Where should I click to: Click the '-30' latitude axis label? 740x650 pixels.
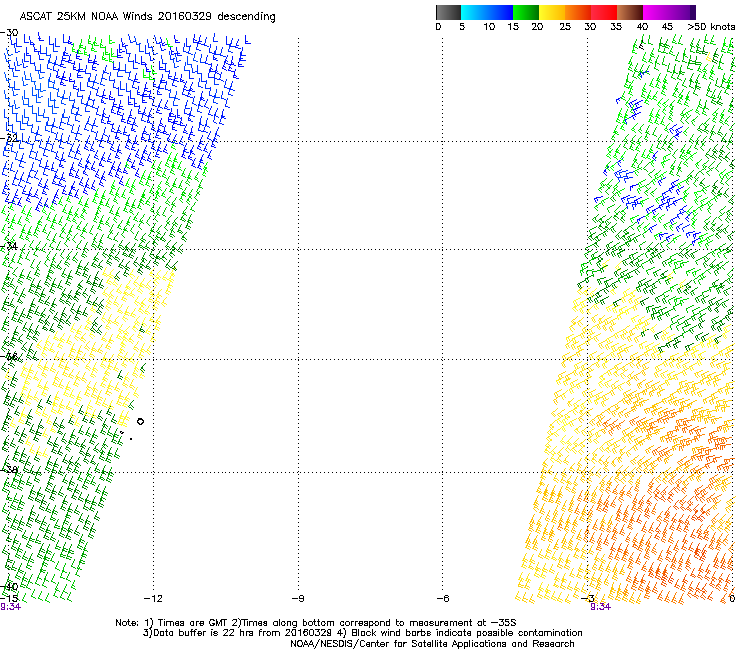pyautogui.click(x=9, y=33)
